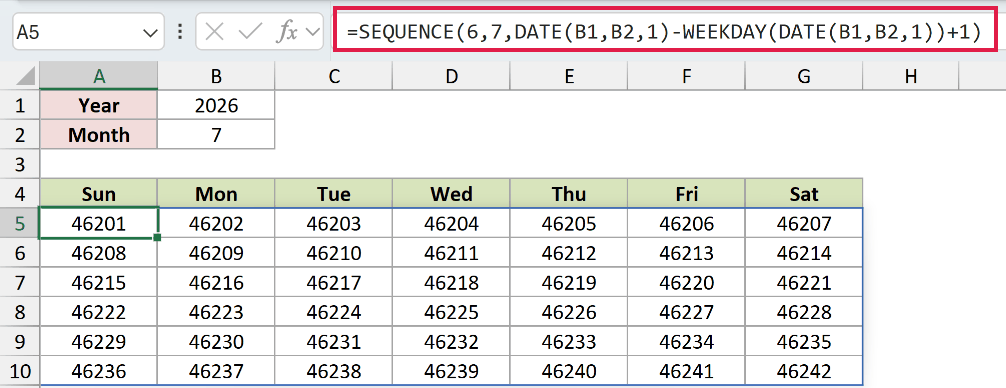
Task: Select column B header
Action: tap(216, 76)
